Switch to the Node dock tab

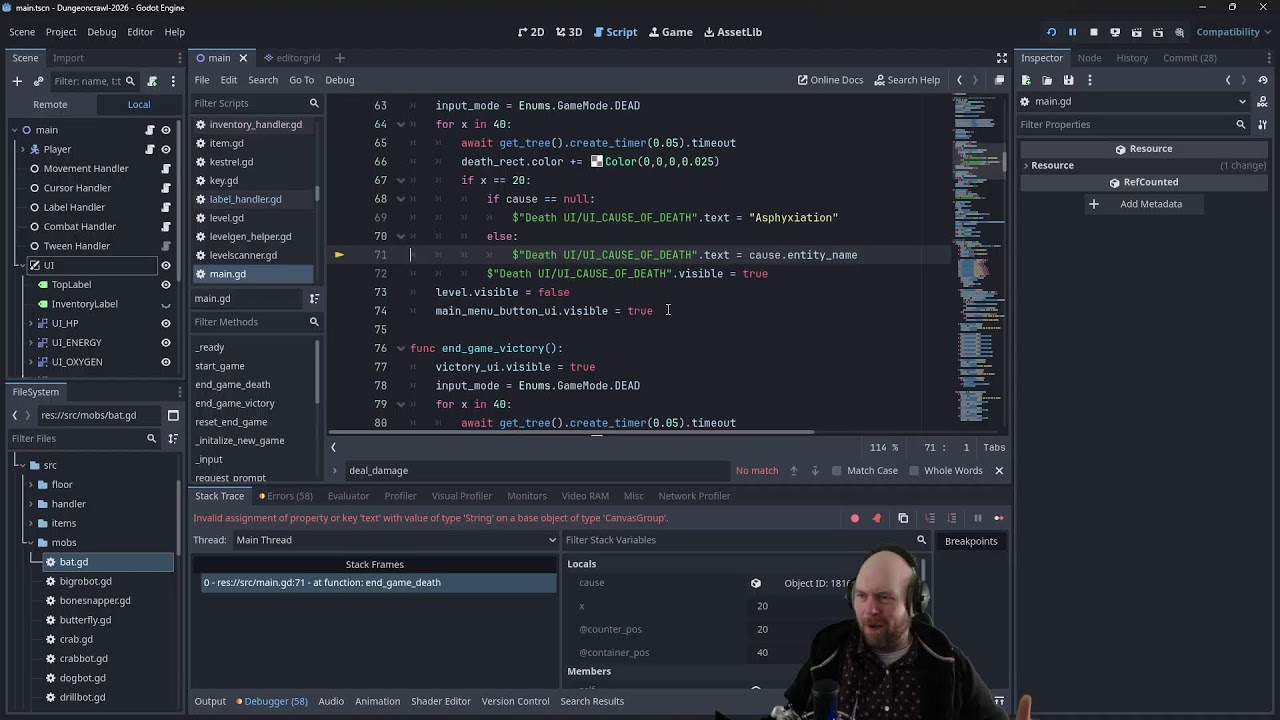pos(1089,58)
